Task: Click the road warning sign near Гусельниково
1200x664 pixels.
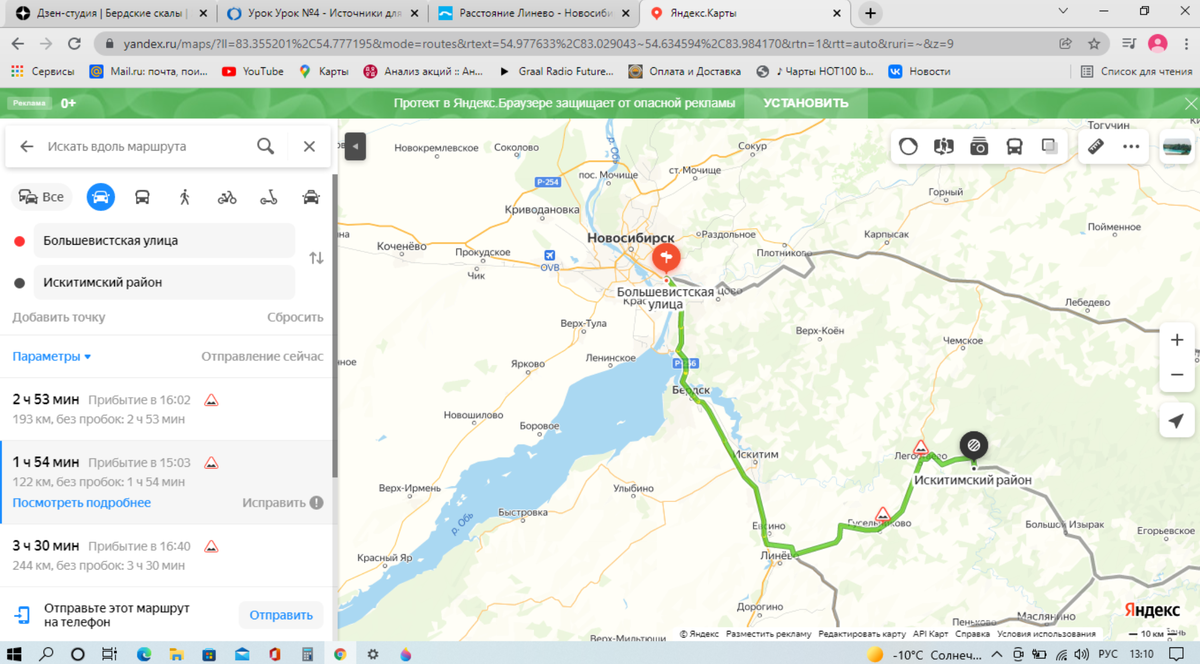Action: coord(883,514)
